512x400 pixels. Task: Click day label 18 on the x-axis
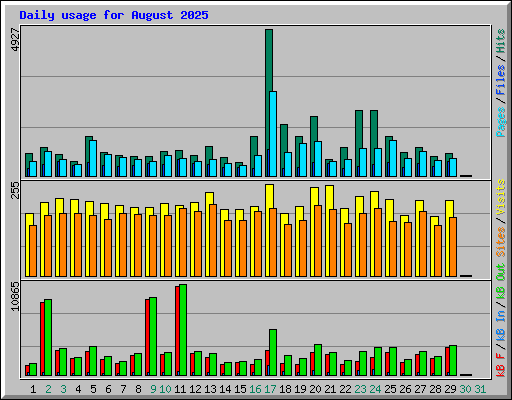[285, 389]
